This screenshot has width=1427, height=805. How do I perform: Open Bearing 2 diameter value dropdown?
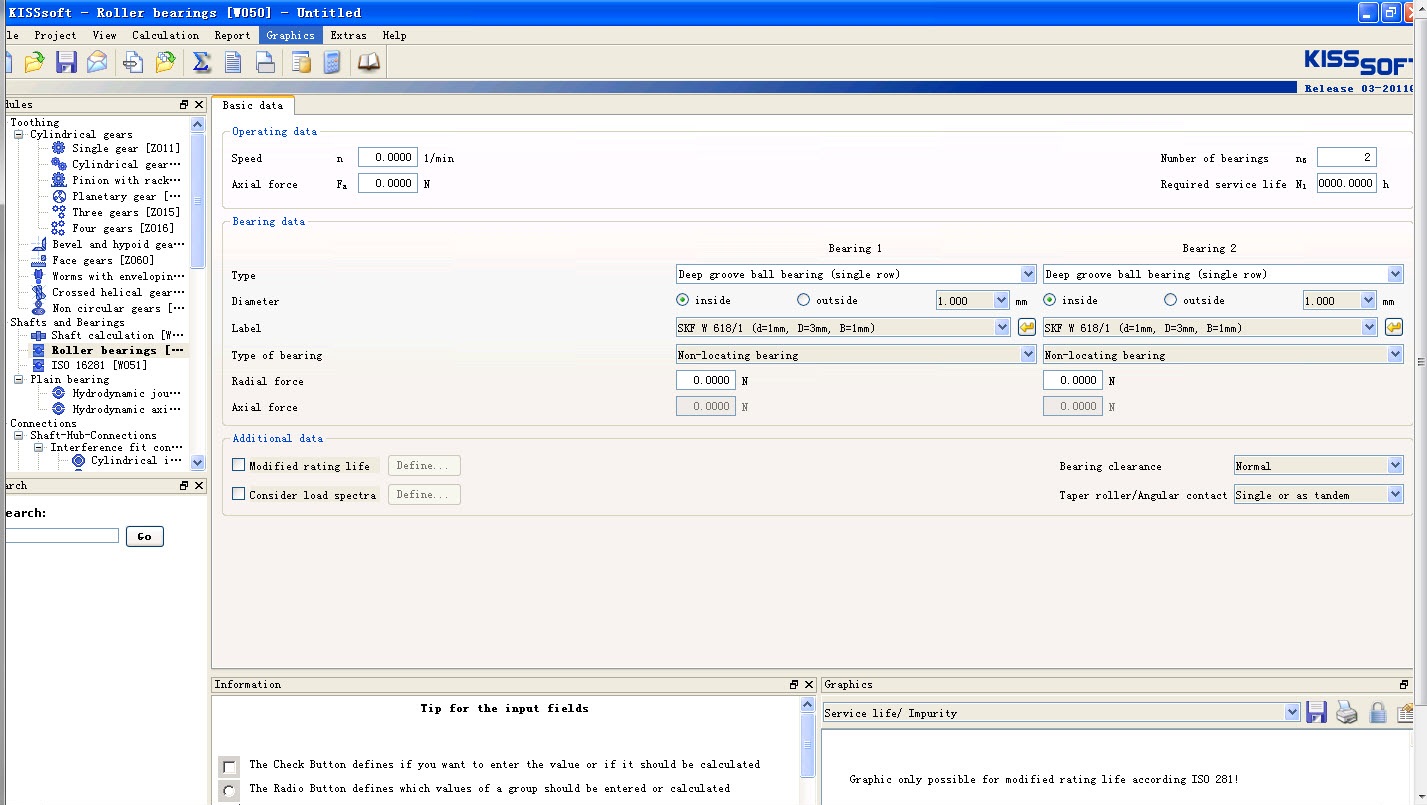click(1340, 300)
